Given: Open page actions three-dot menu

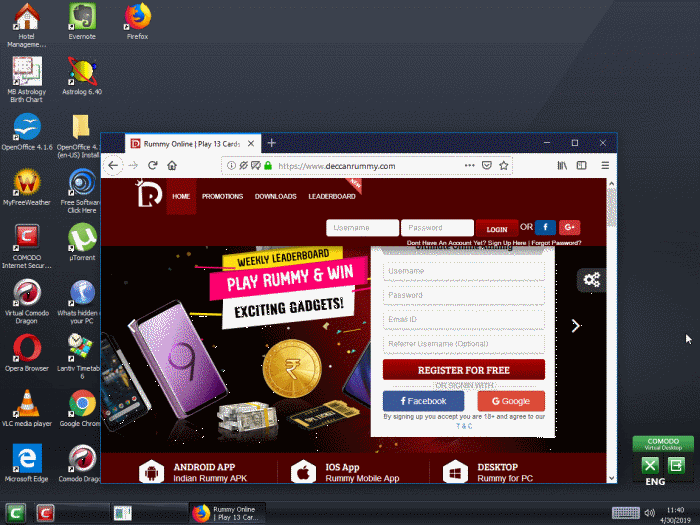Looking at the screenshot, I should coord(469,165).
